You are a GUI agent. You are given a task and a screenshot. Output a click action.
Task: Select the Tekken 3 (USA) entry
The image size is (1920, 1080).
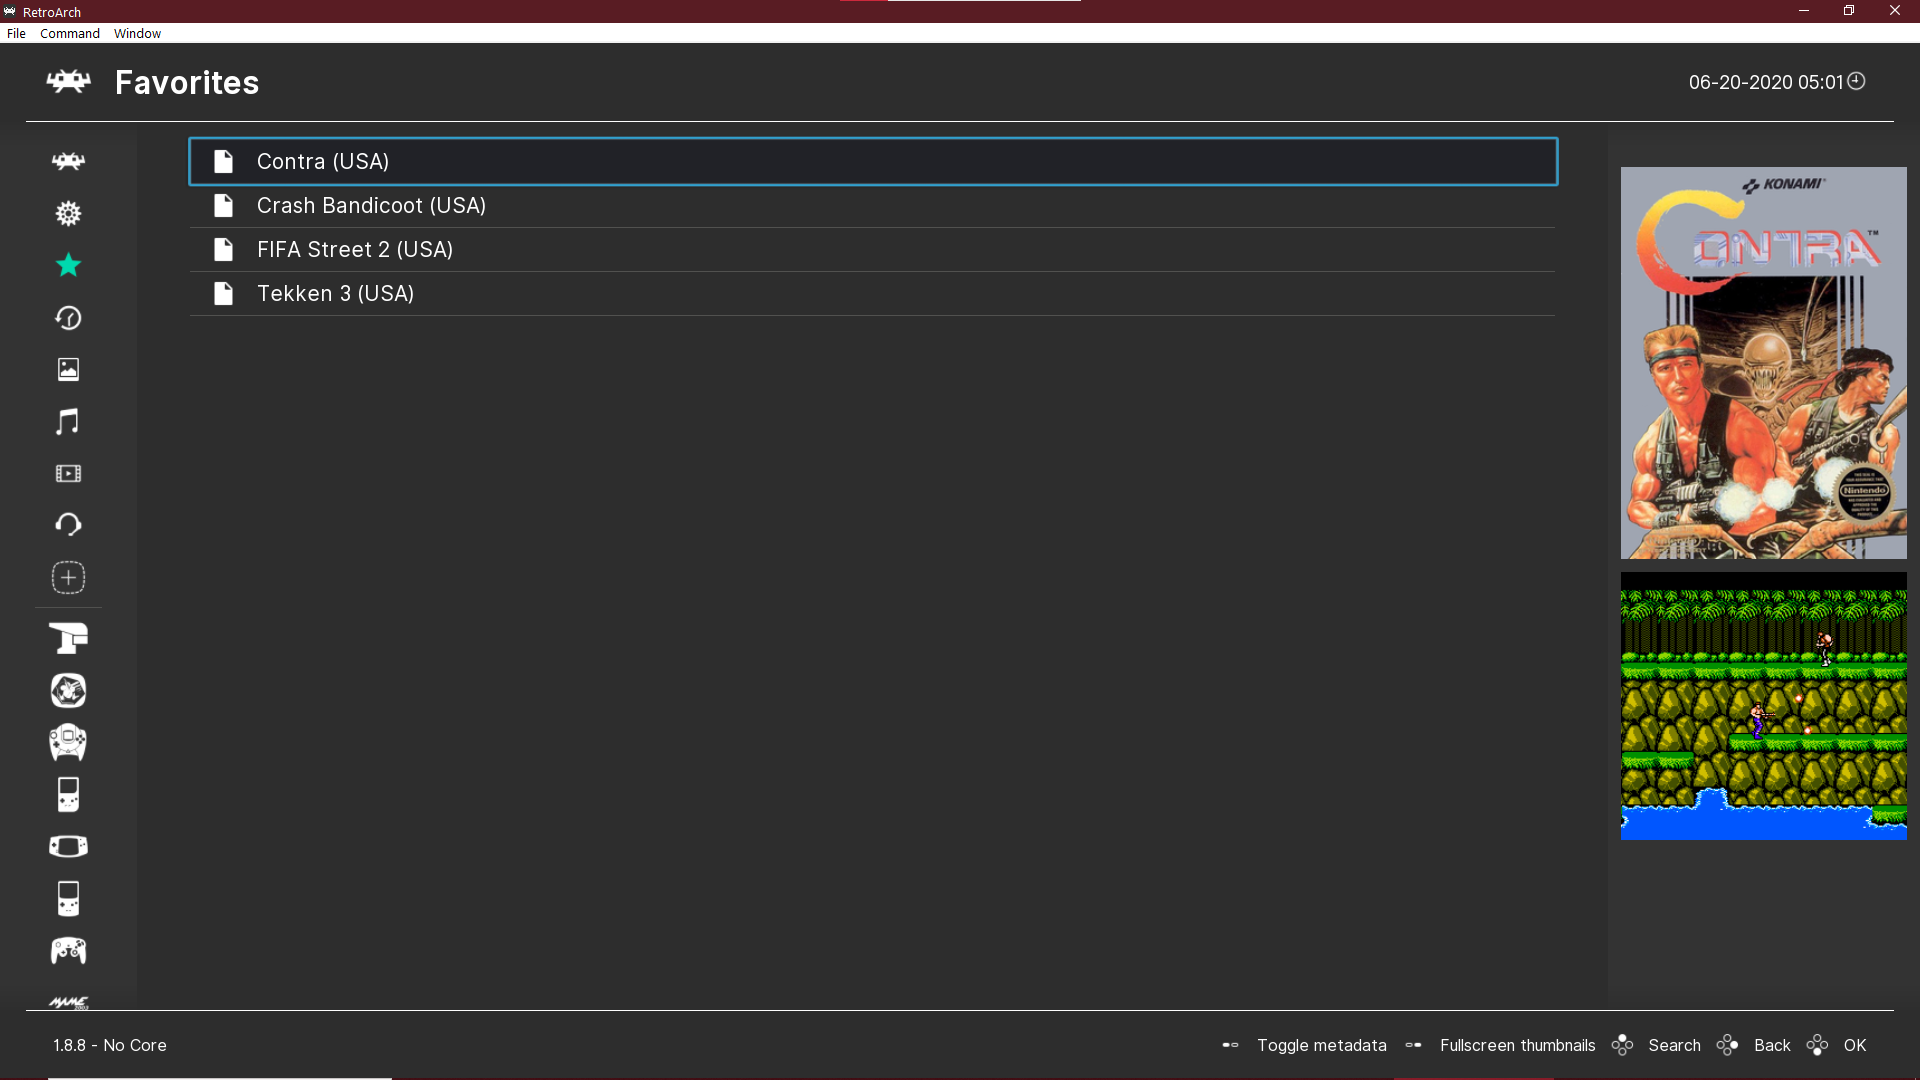click(873, 293)
